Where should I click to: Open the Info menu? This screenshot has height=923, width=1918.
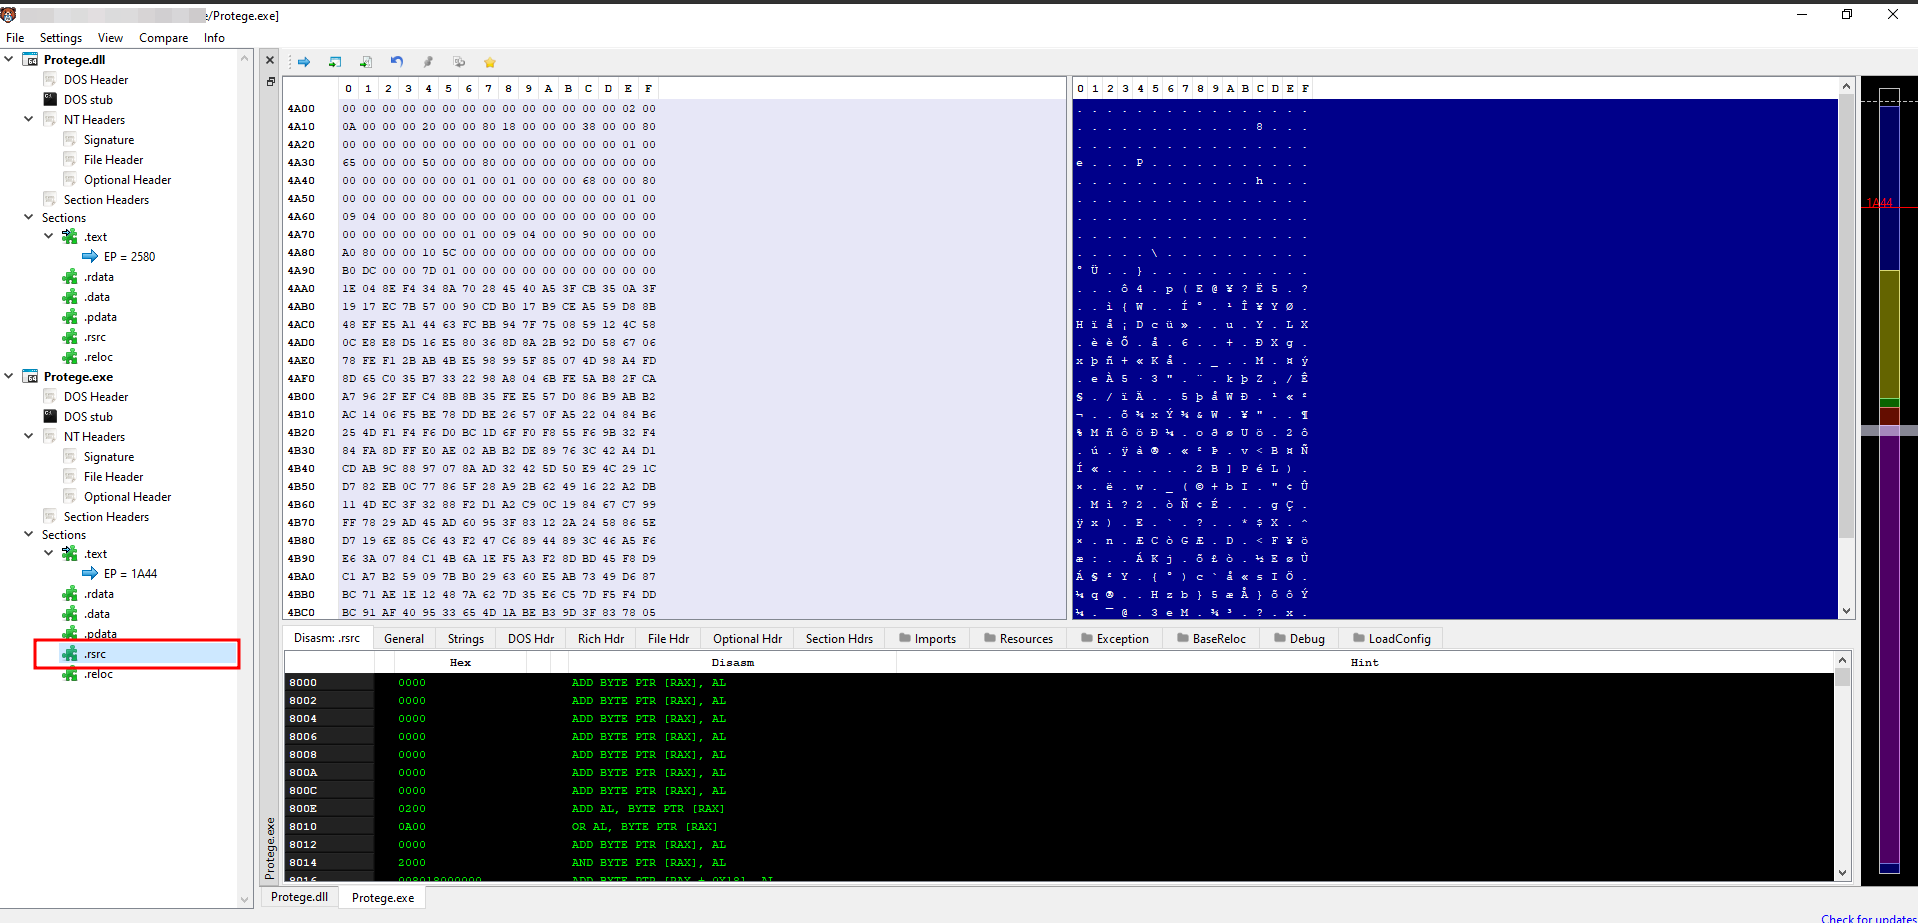tap(214, 38)
